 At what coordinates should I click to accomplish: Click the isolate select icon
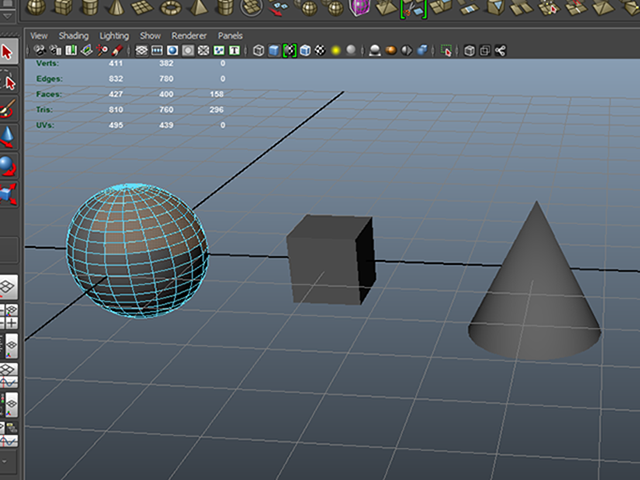click(x=446, y=51)
